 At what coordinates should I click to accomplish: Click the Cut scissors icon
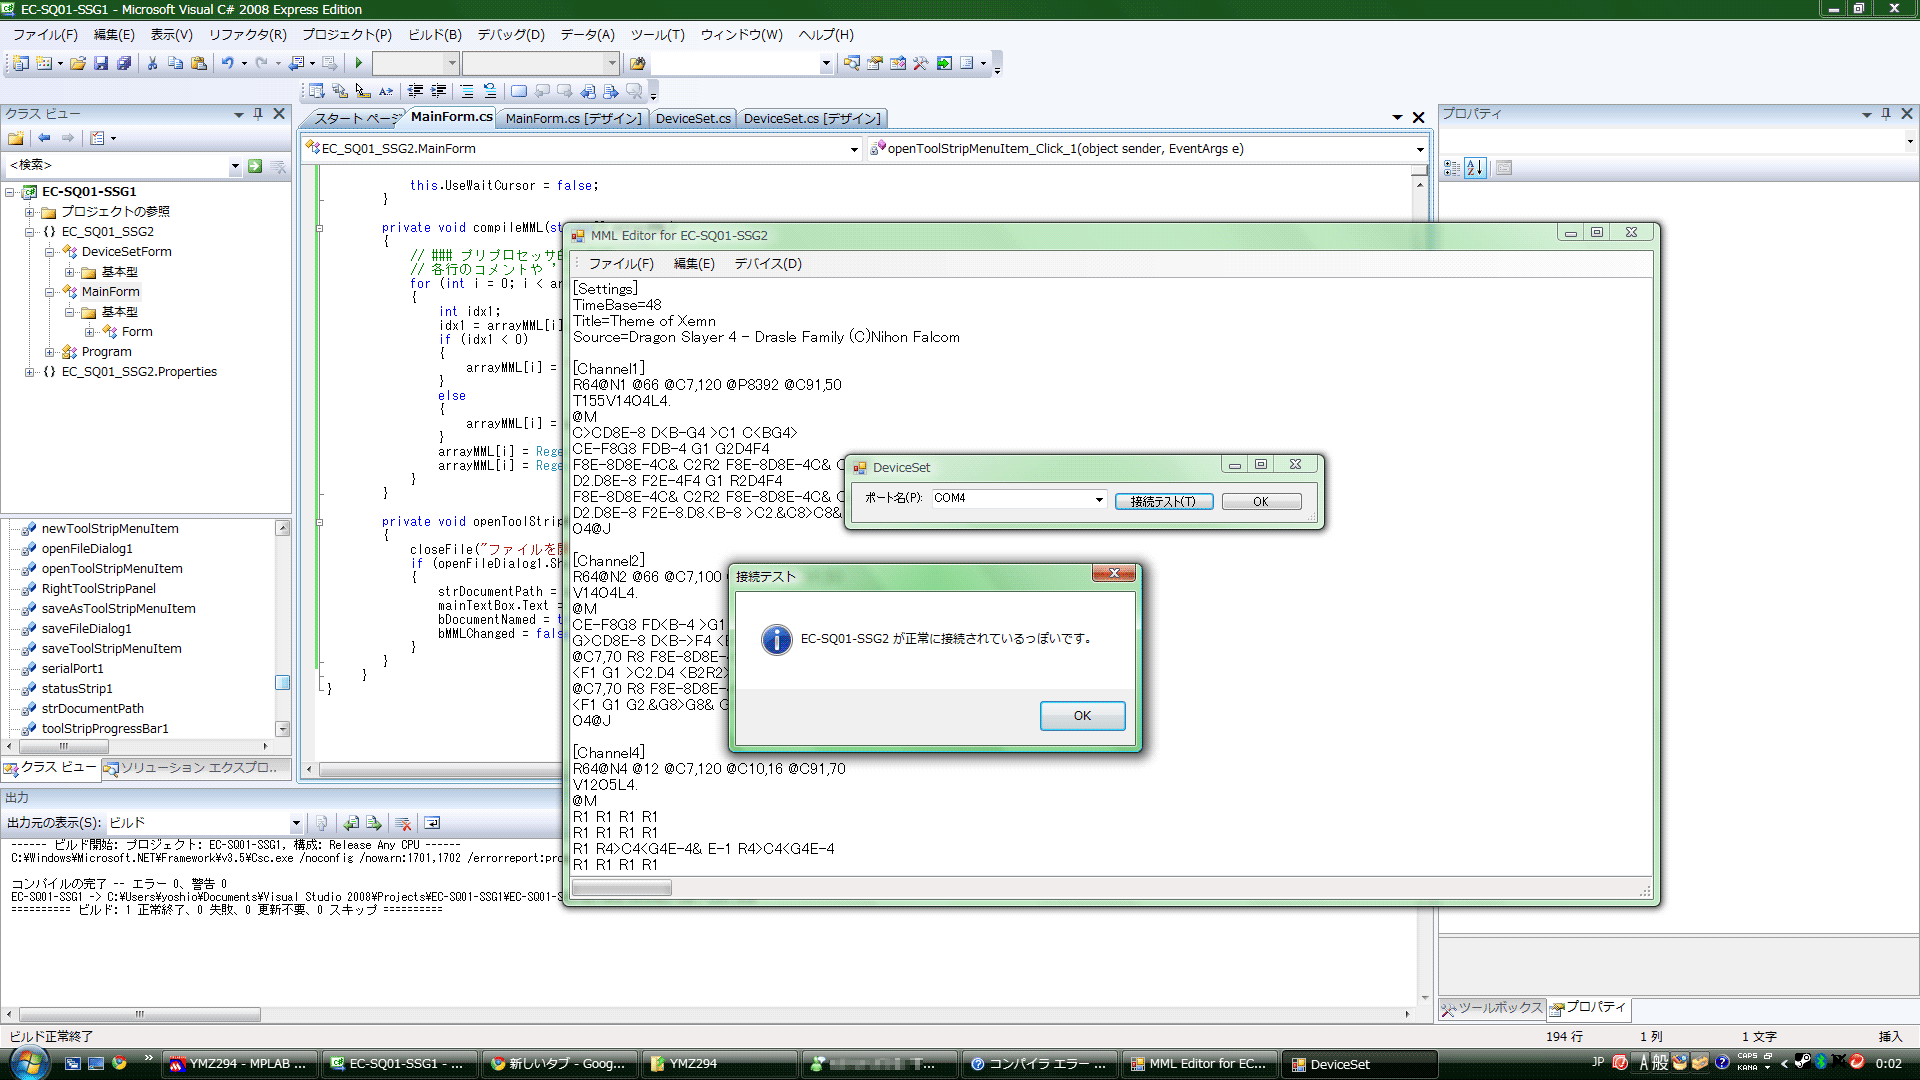point(152,63)
